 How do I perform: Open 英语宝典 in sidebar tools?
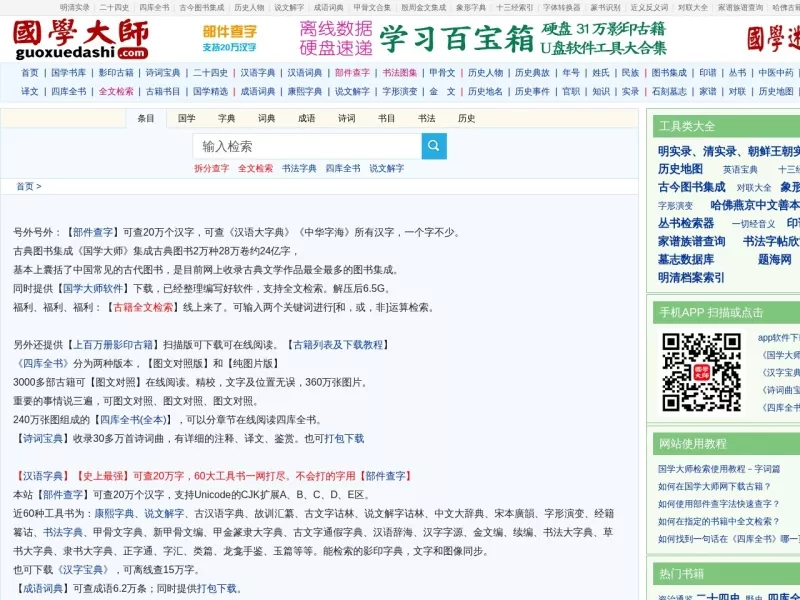coord(740,170)
